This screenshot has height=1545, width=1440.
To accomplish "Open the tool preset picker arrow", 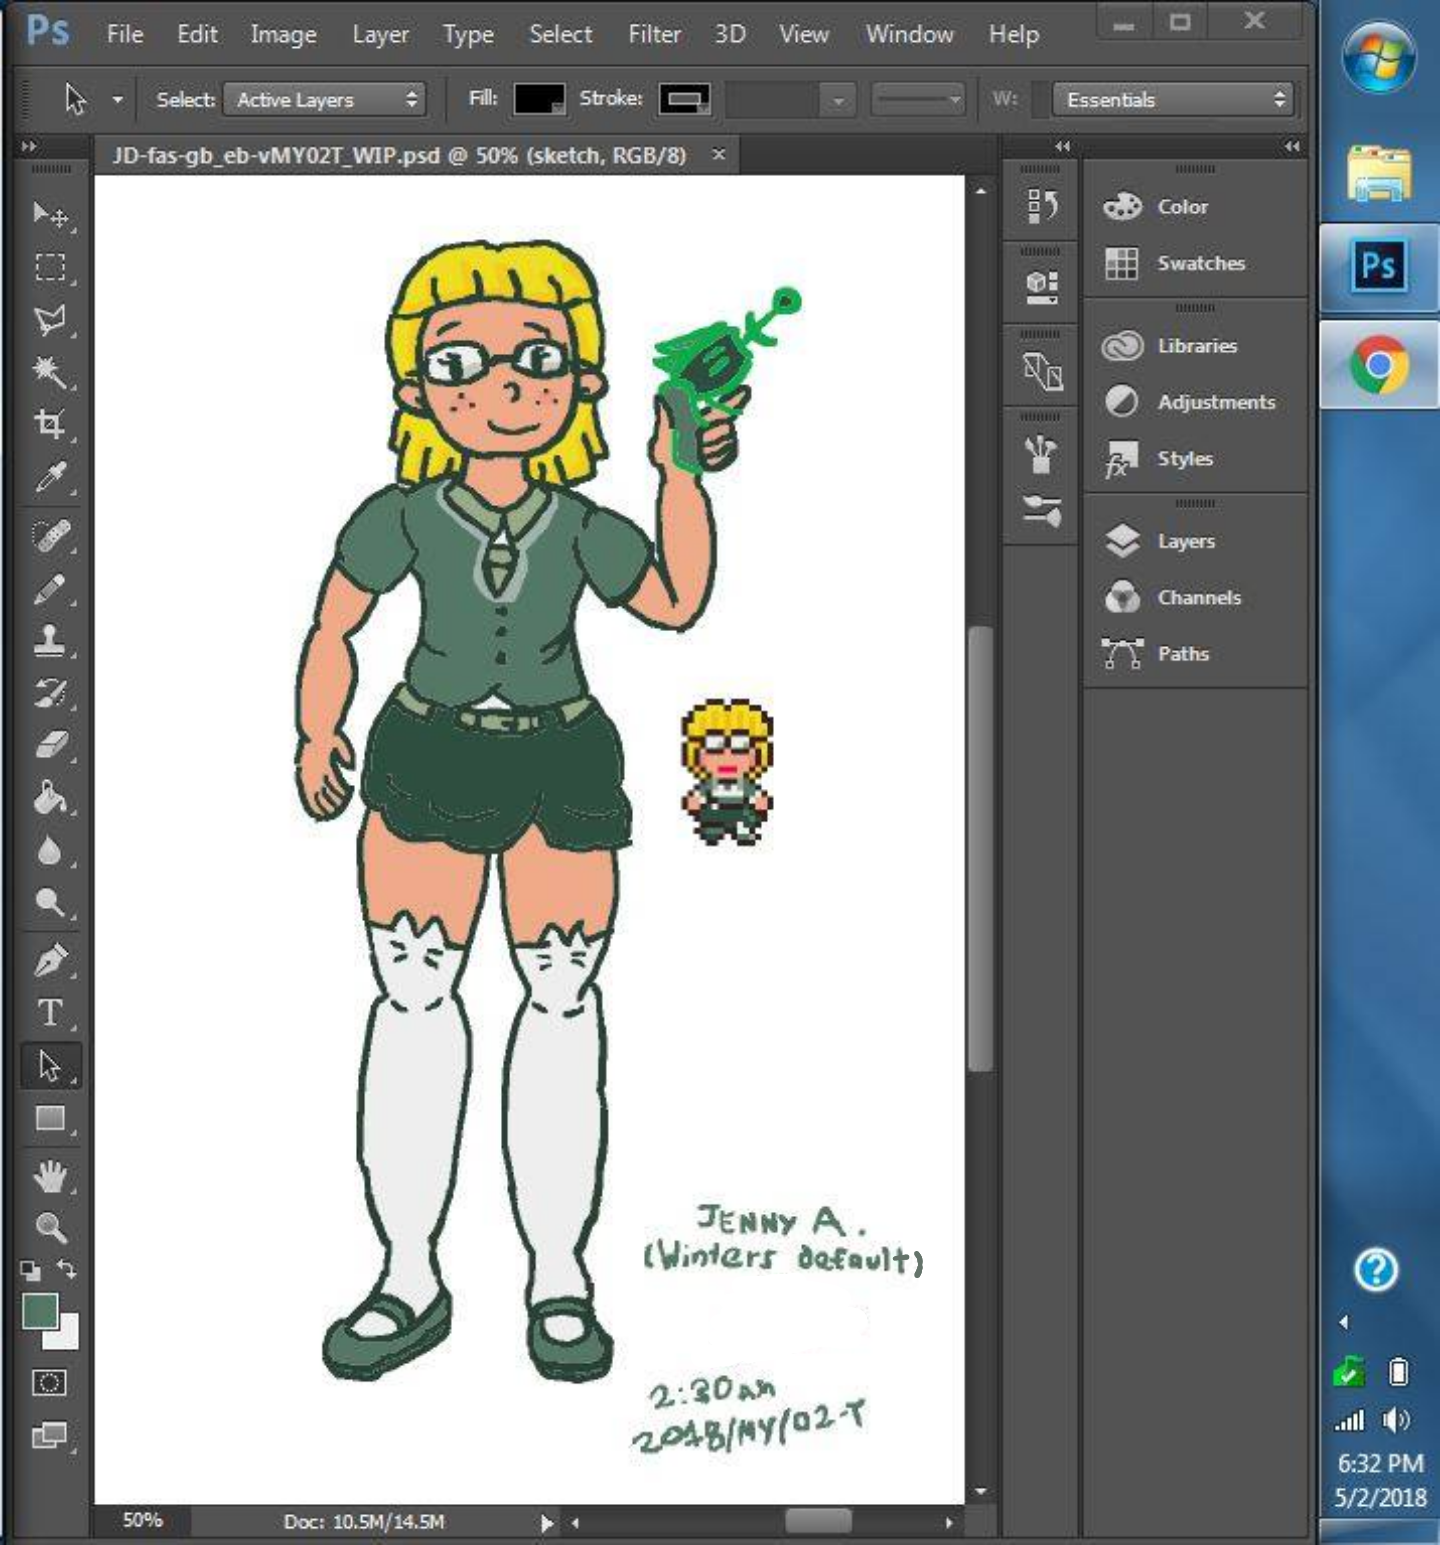I will click(117, 100).
